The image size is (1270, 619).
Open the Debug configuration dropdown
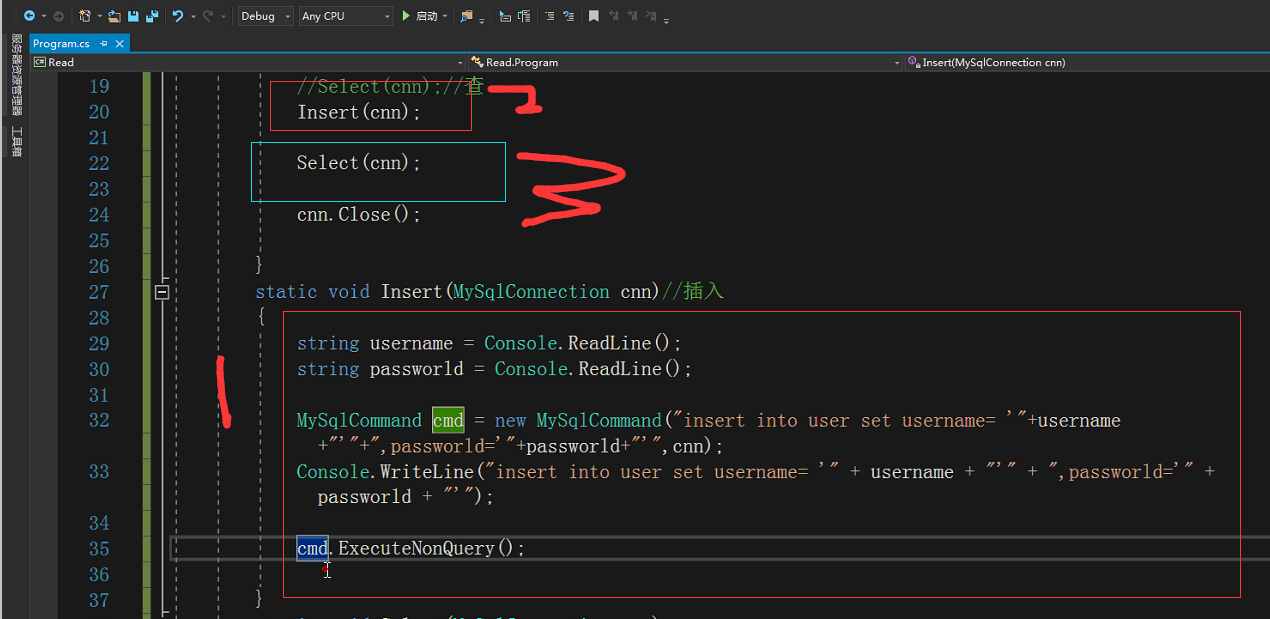[266, 16]
